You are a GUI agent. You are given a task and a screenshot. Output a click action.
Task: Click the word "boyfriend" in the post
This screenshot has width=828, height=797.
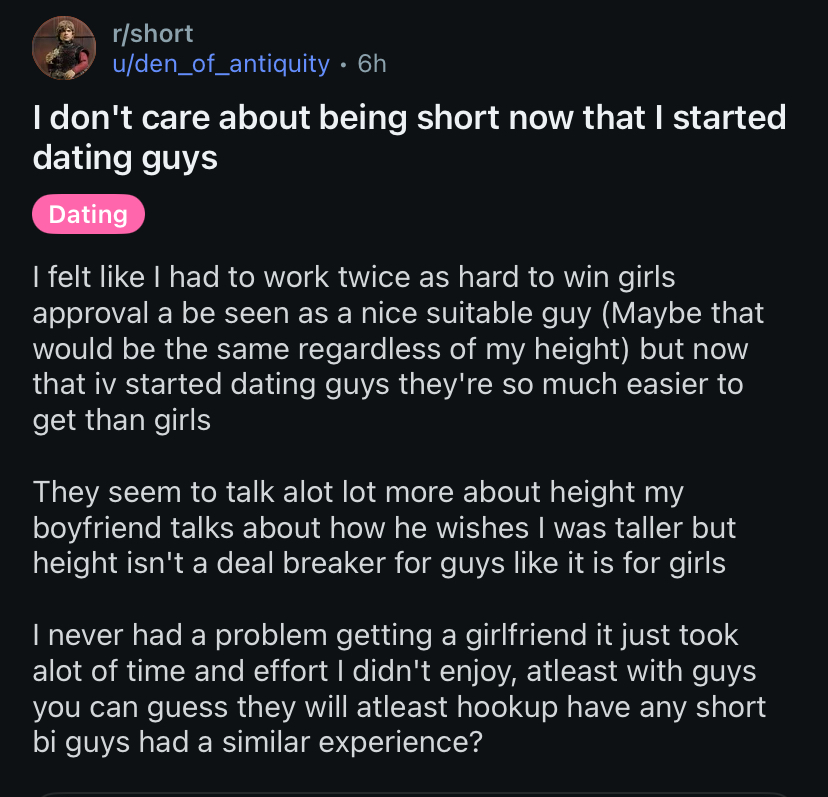(97, 528)
